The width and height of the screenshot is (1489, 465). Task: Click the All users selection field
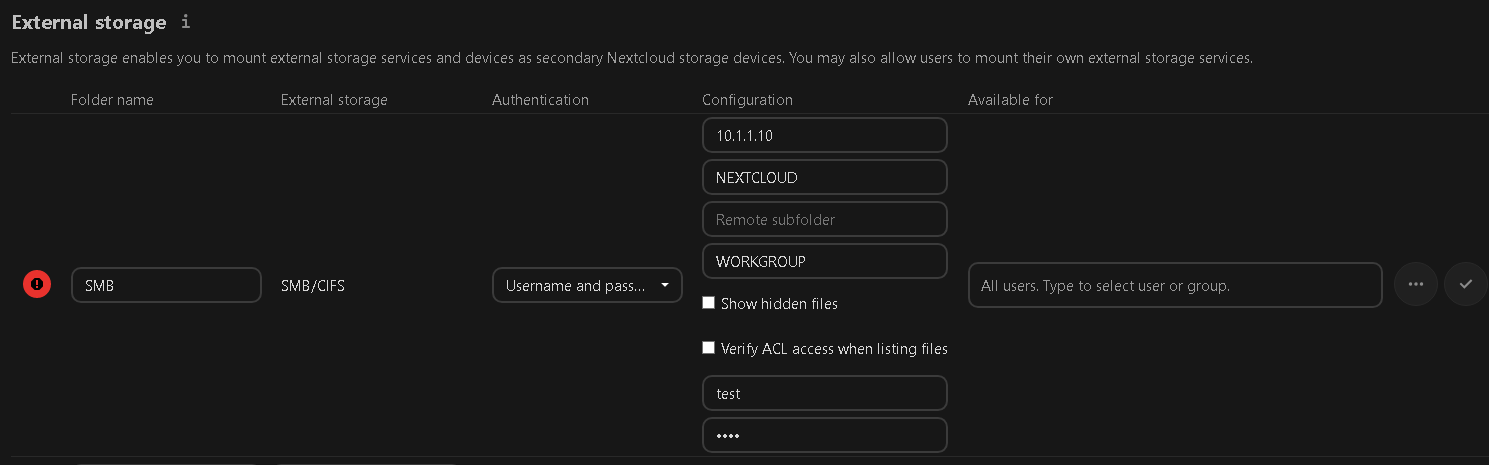[1174, 285]
